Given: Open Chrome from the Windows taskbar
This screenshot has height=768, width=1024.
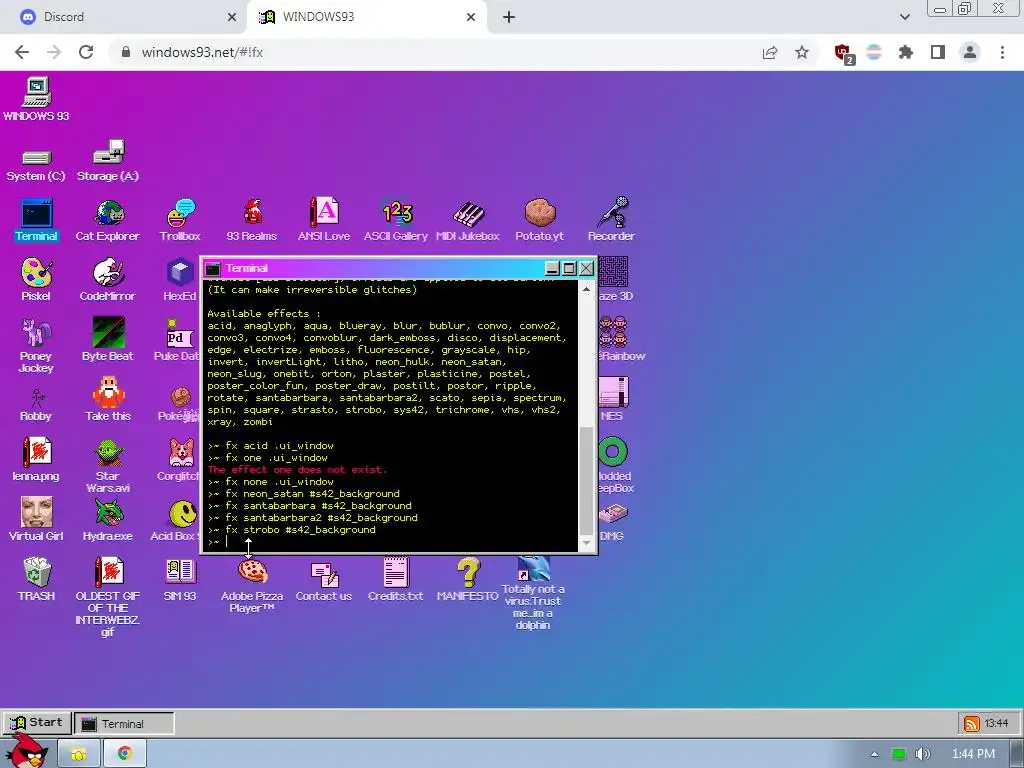Looking at the screenshot, I should [x=124, y=754].
